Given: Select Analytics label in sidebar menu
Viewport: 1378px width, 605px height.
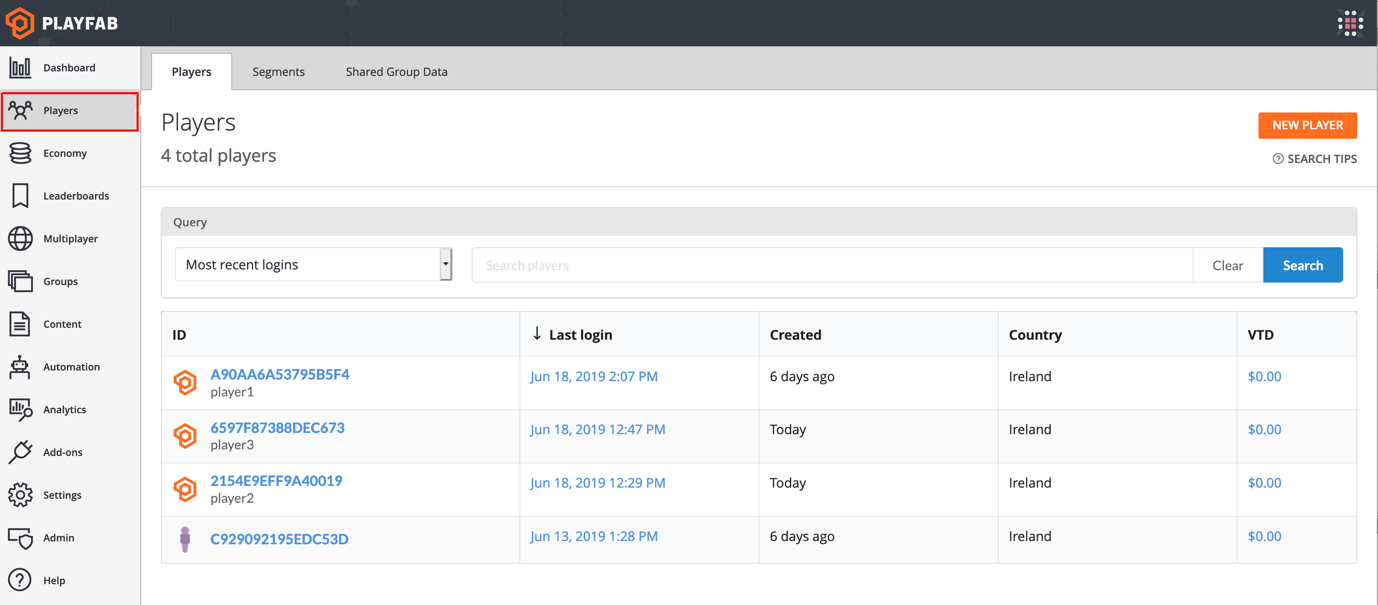Looking at the screenshot, I should tap(65, 410).
